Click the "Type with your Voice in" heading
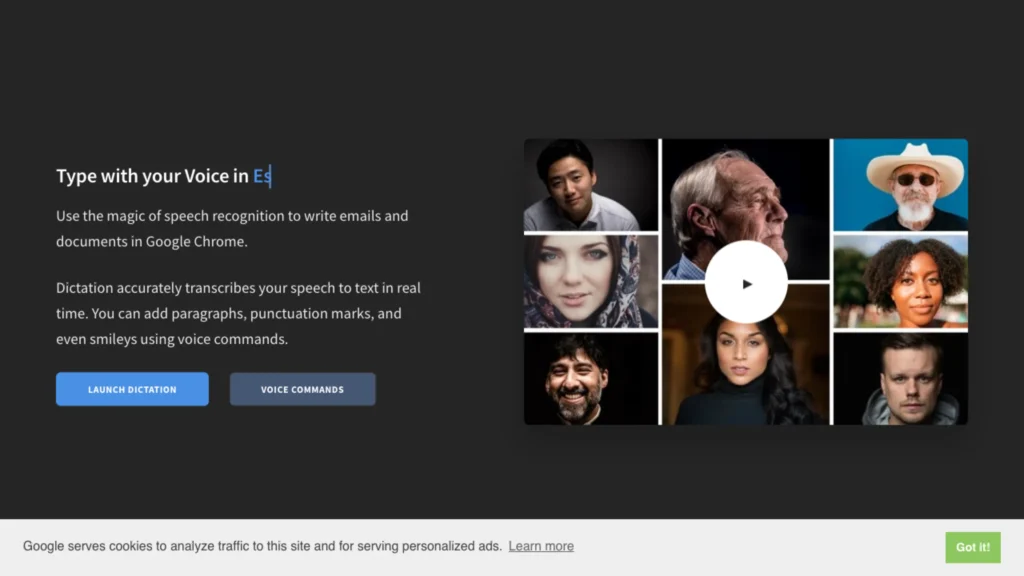 [x=152, y=176]
